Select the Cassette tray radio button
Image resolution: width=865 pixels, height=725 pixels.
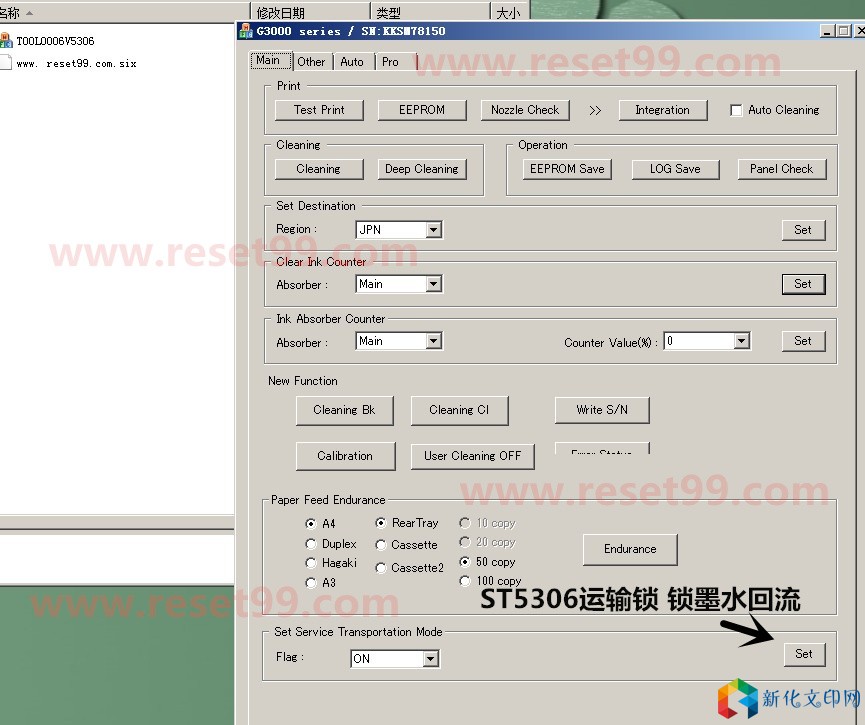pyautogui.click(x=381, y=545)
